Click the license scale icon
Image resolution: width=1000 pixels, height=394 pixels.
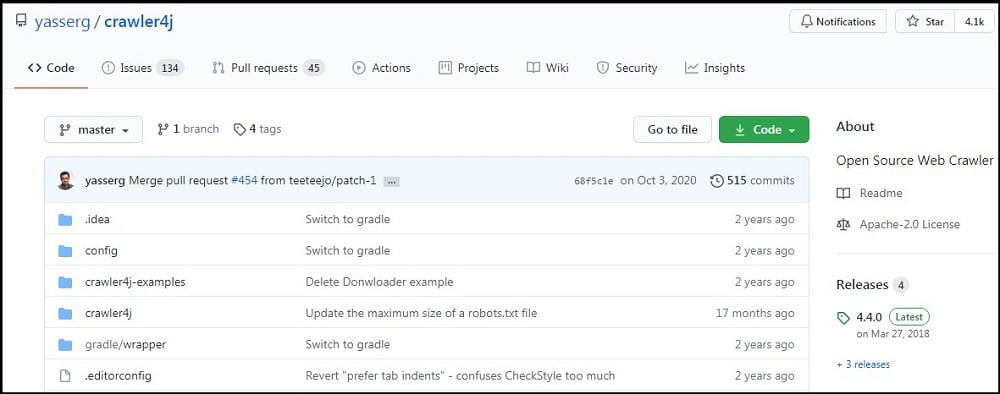tap(843, 224)
